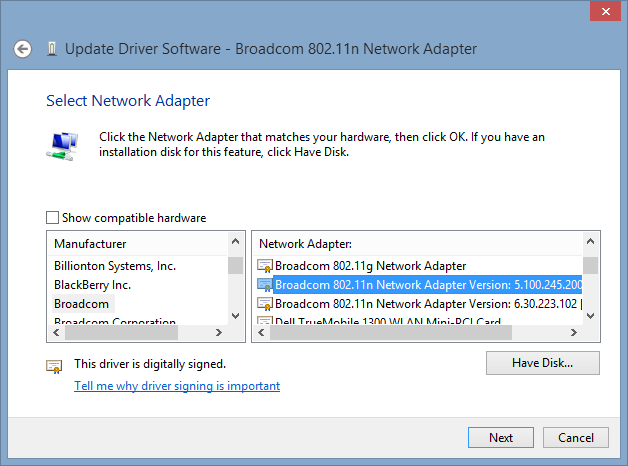Select Billionton Systems, Inc. manufacturer
The width and height of the screenshot is (628, 466).
[115, 266]
